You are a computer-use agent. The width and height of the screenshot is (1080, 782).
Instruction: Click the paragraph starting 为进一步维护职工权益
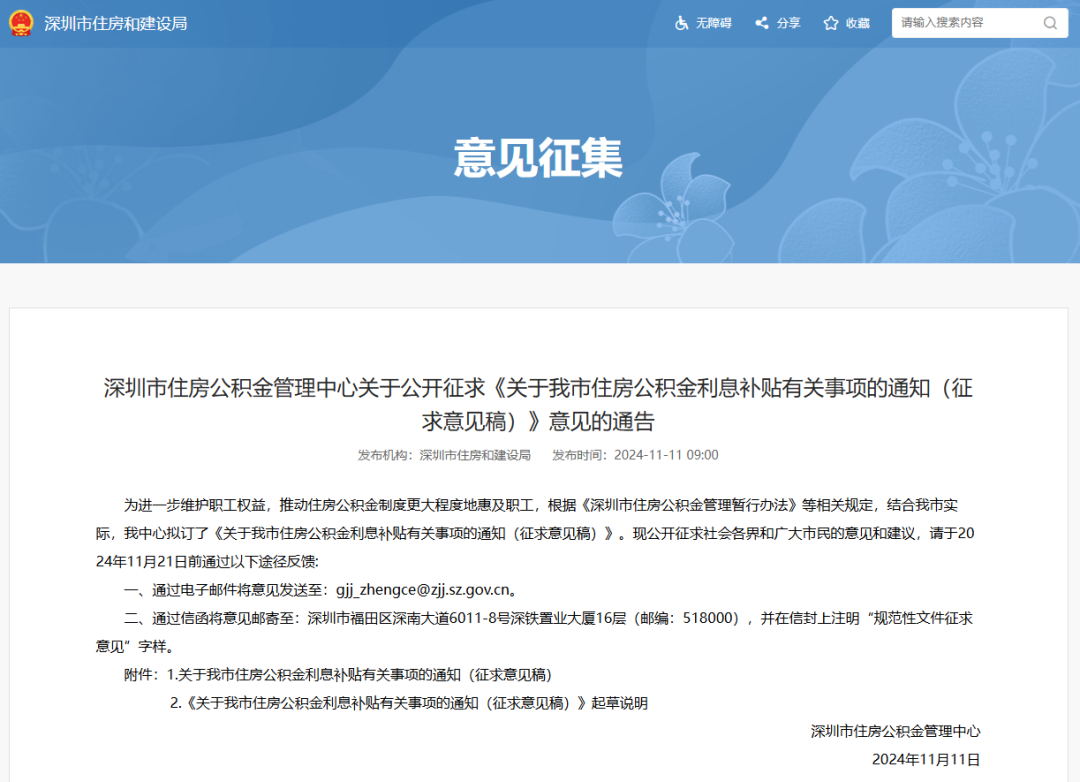[534, 533]
